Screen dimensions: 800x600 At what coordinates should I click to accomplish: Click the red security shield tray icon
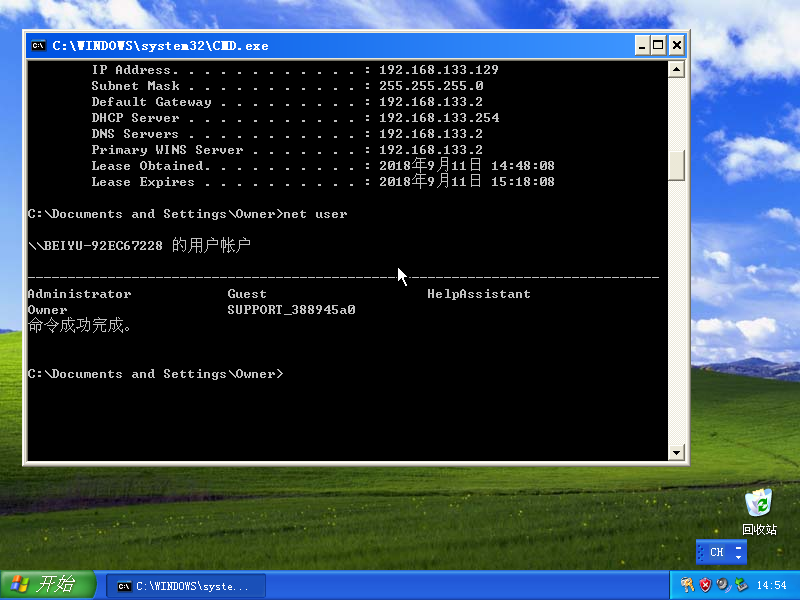tap(705, 585)
